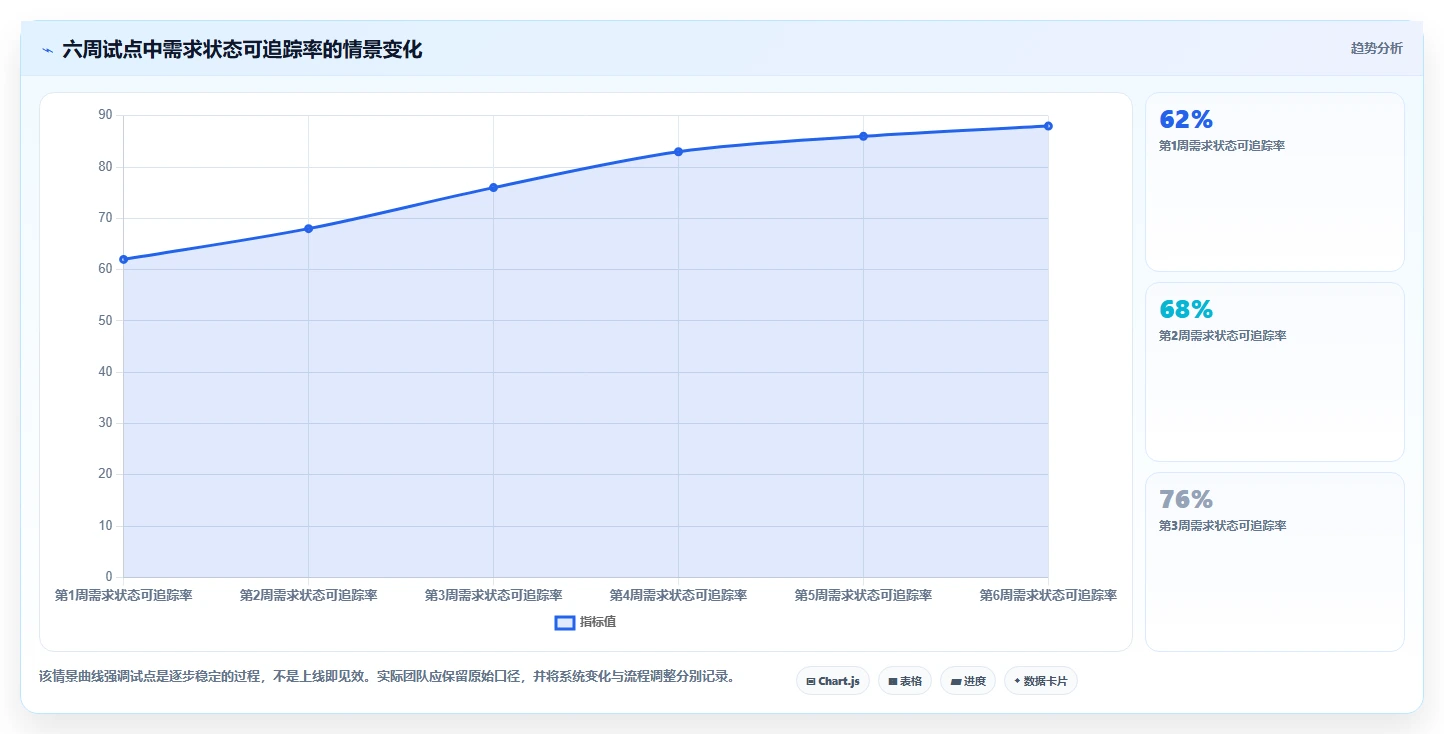
Task: Click the Chart.js tag icon
Action: pos(811,681)
